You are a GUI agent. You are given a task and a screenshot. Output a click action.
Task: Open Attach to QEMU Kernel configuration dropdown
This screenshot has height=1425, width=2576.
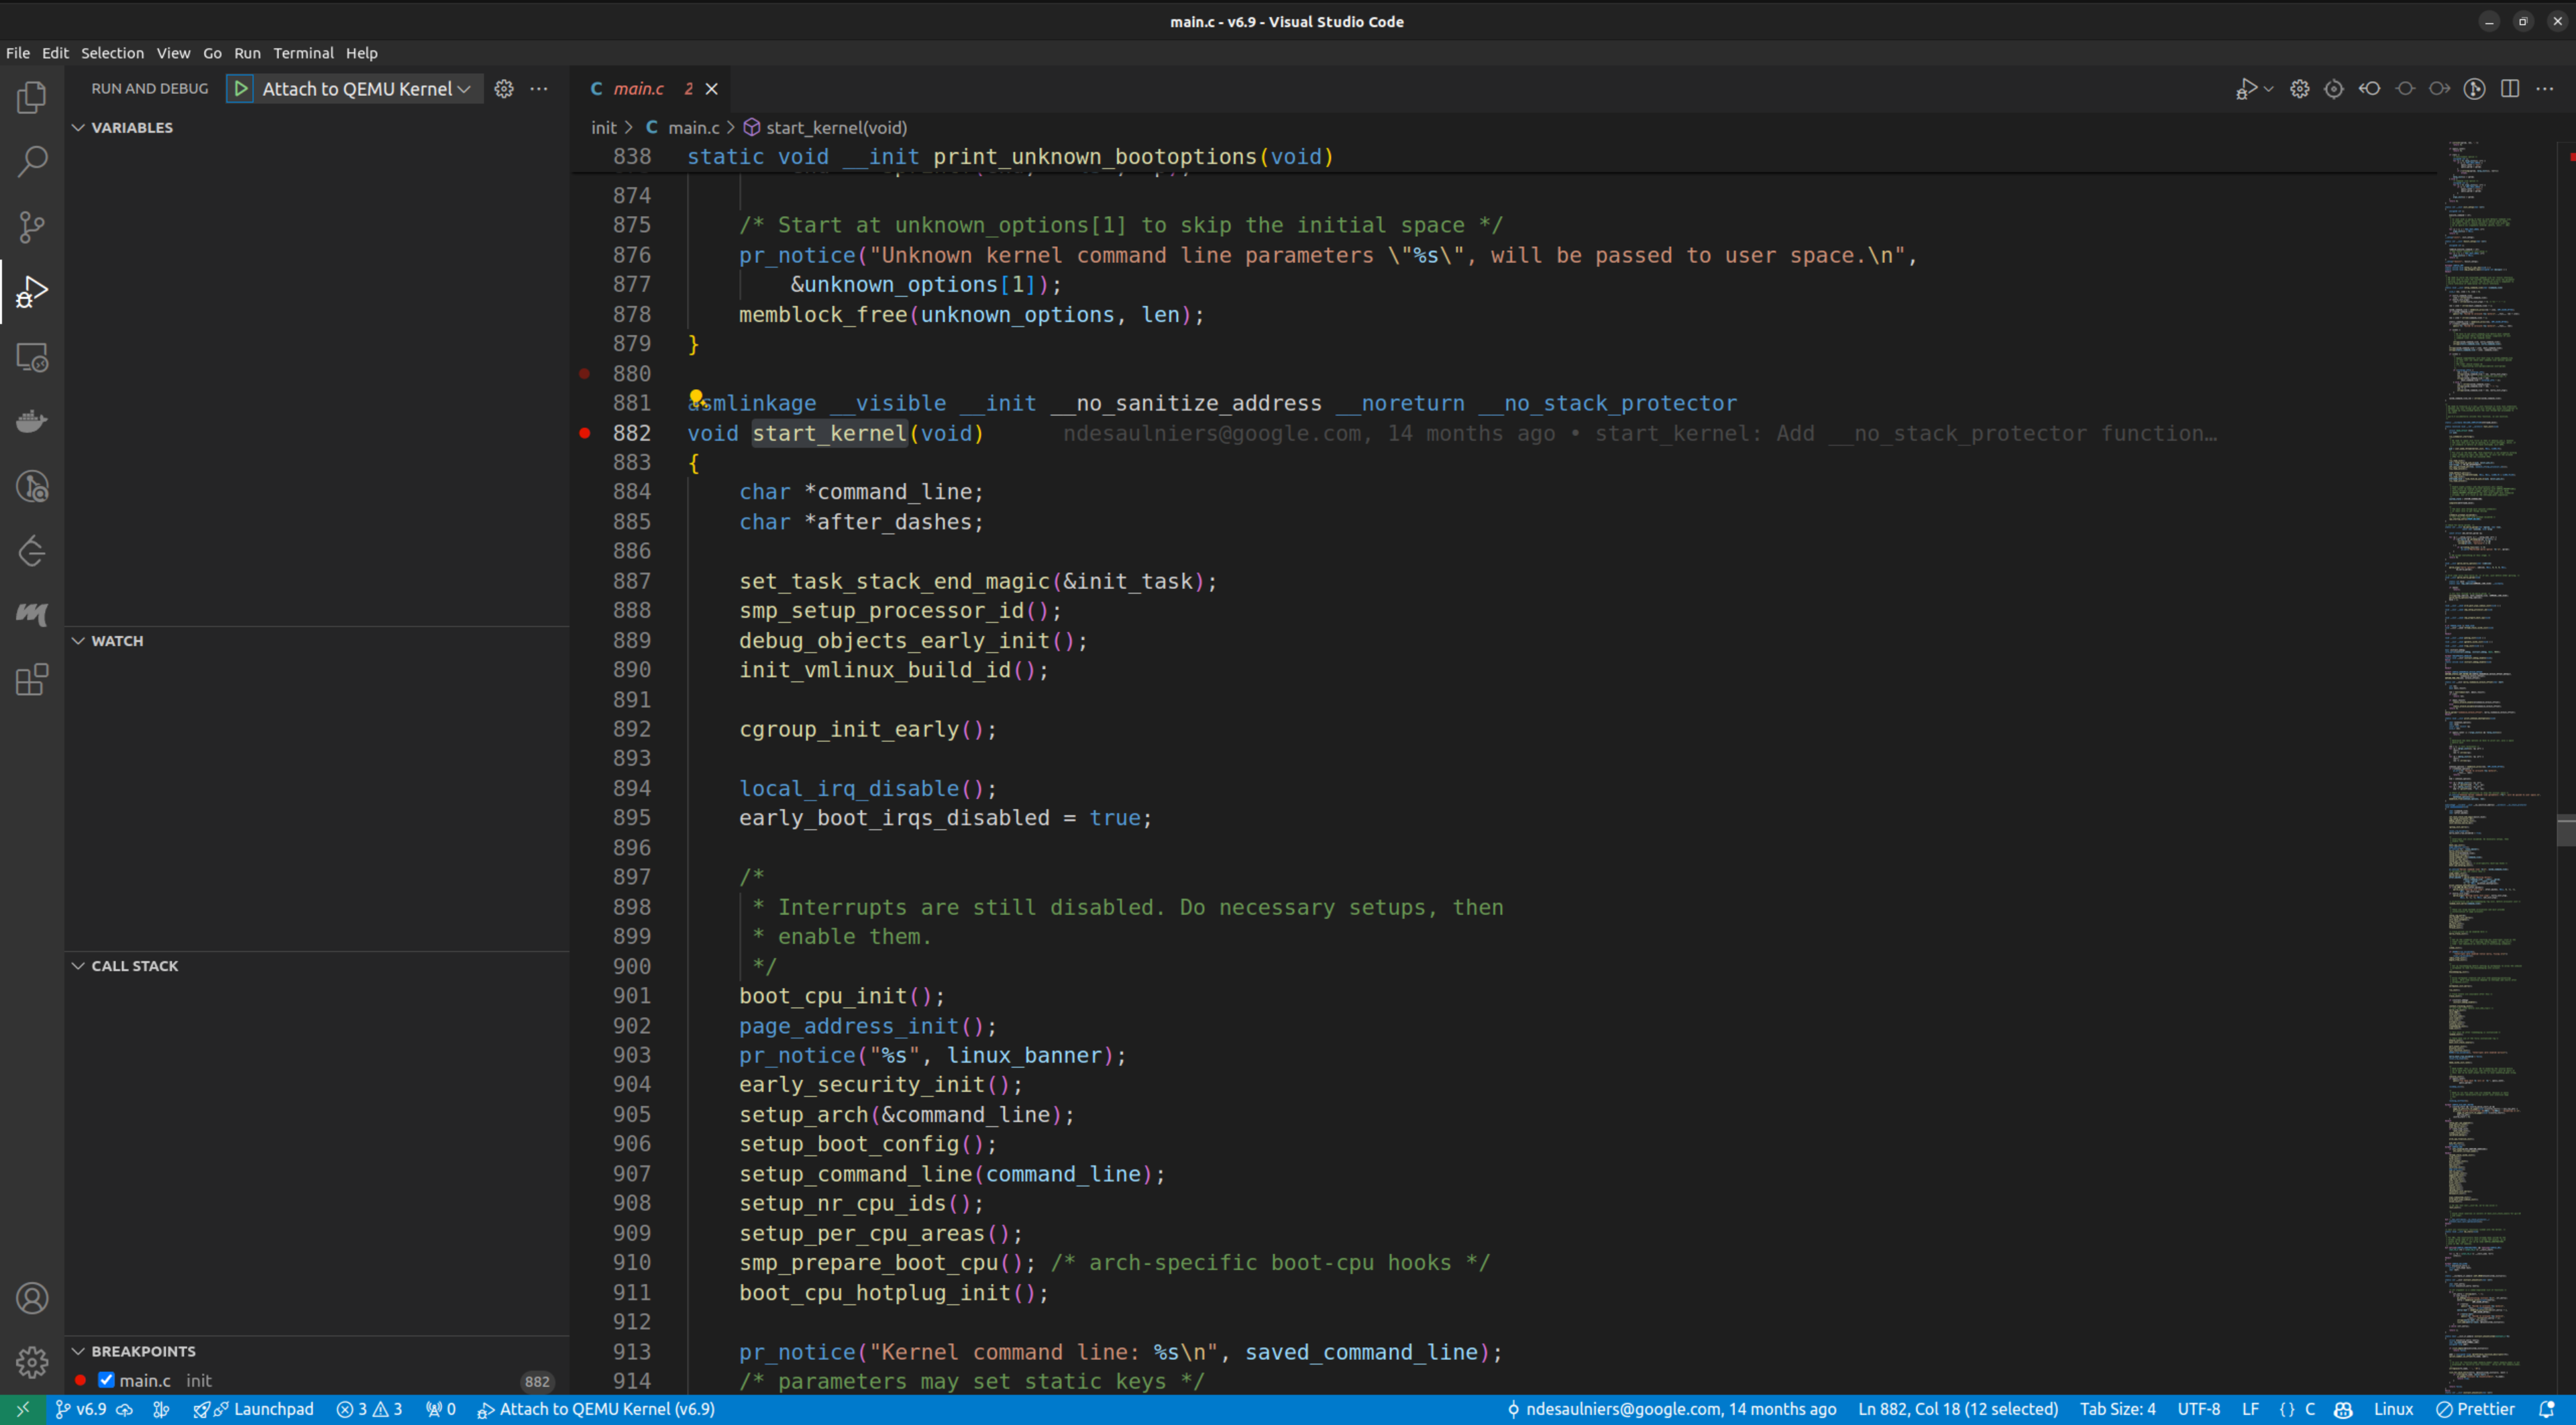(x=366, y=89)
